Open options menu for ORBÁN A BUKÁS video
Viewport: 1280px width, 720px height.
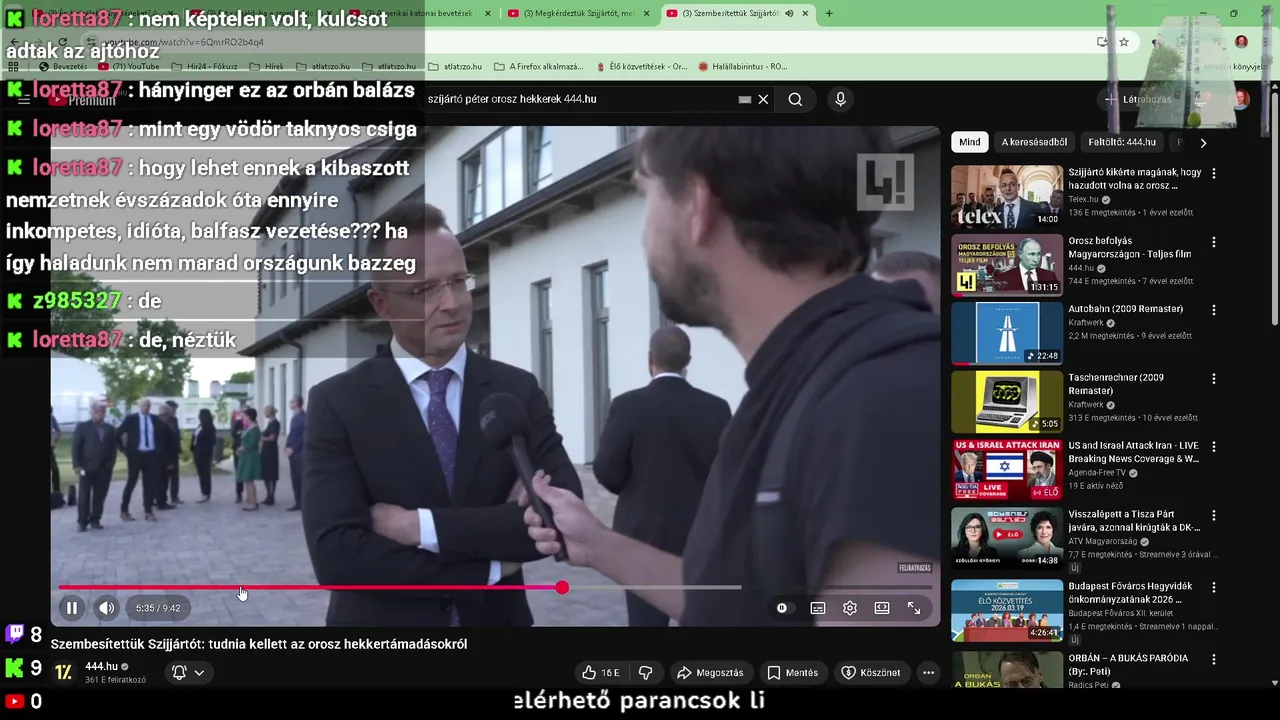(1214, 659)
